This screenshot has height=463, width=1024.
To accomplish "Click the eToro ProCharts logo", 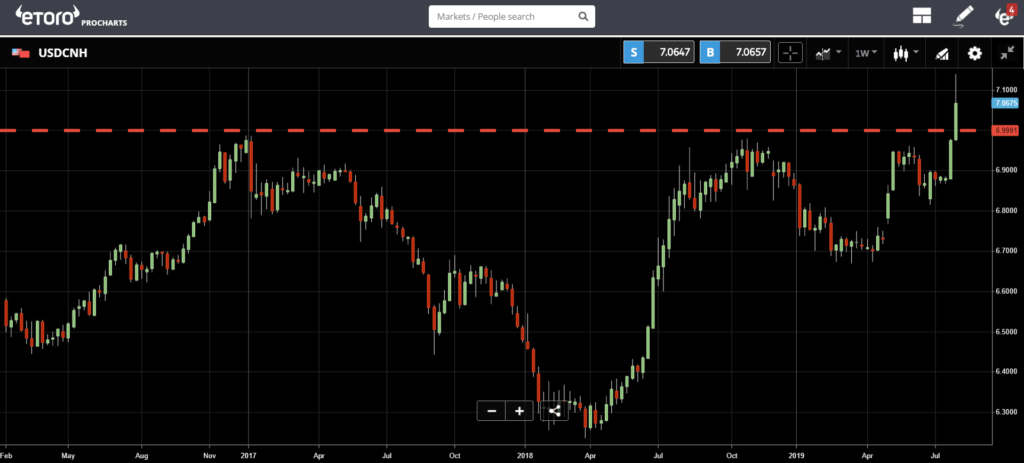I will pos(71,16).
